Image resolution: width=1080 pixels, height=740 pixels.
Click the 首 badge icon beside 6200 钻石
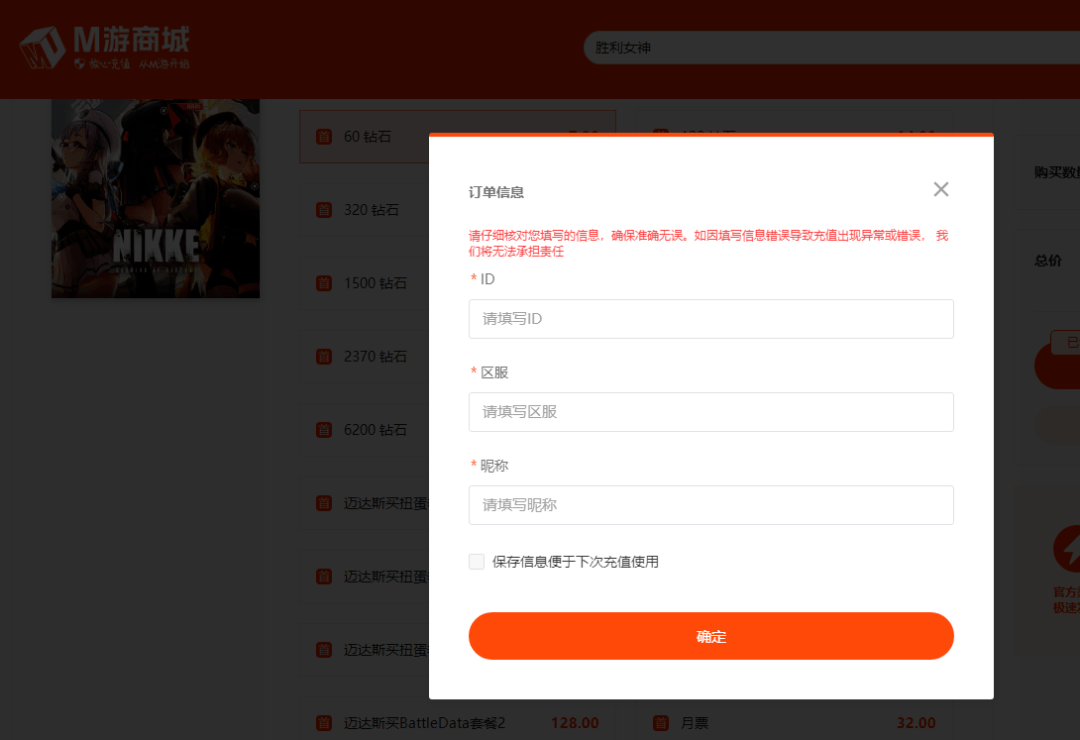point(324,430)
